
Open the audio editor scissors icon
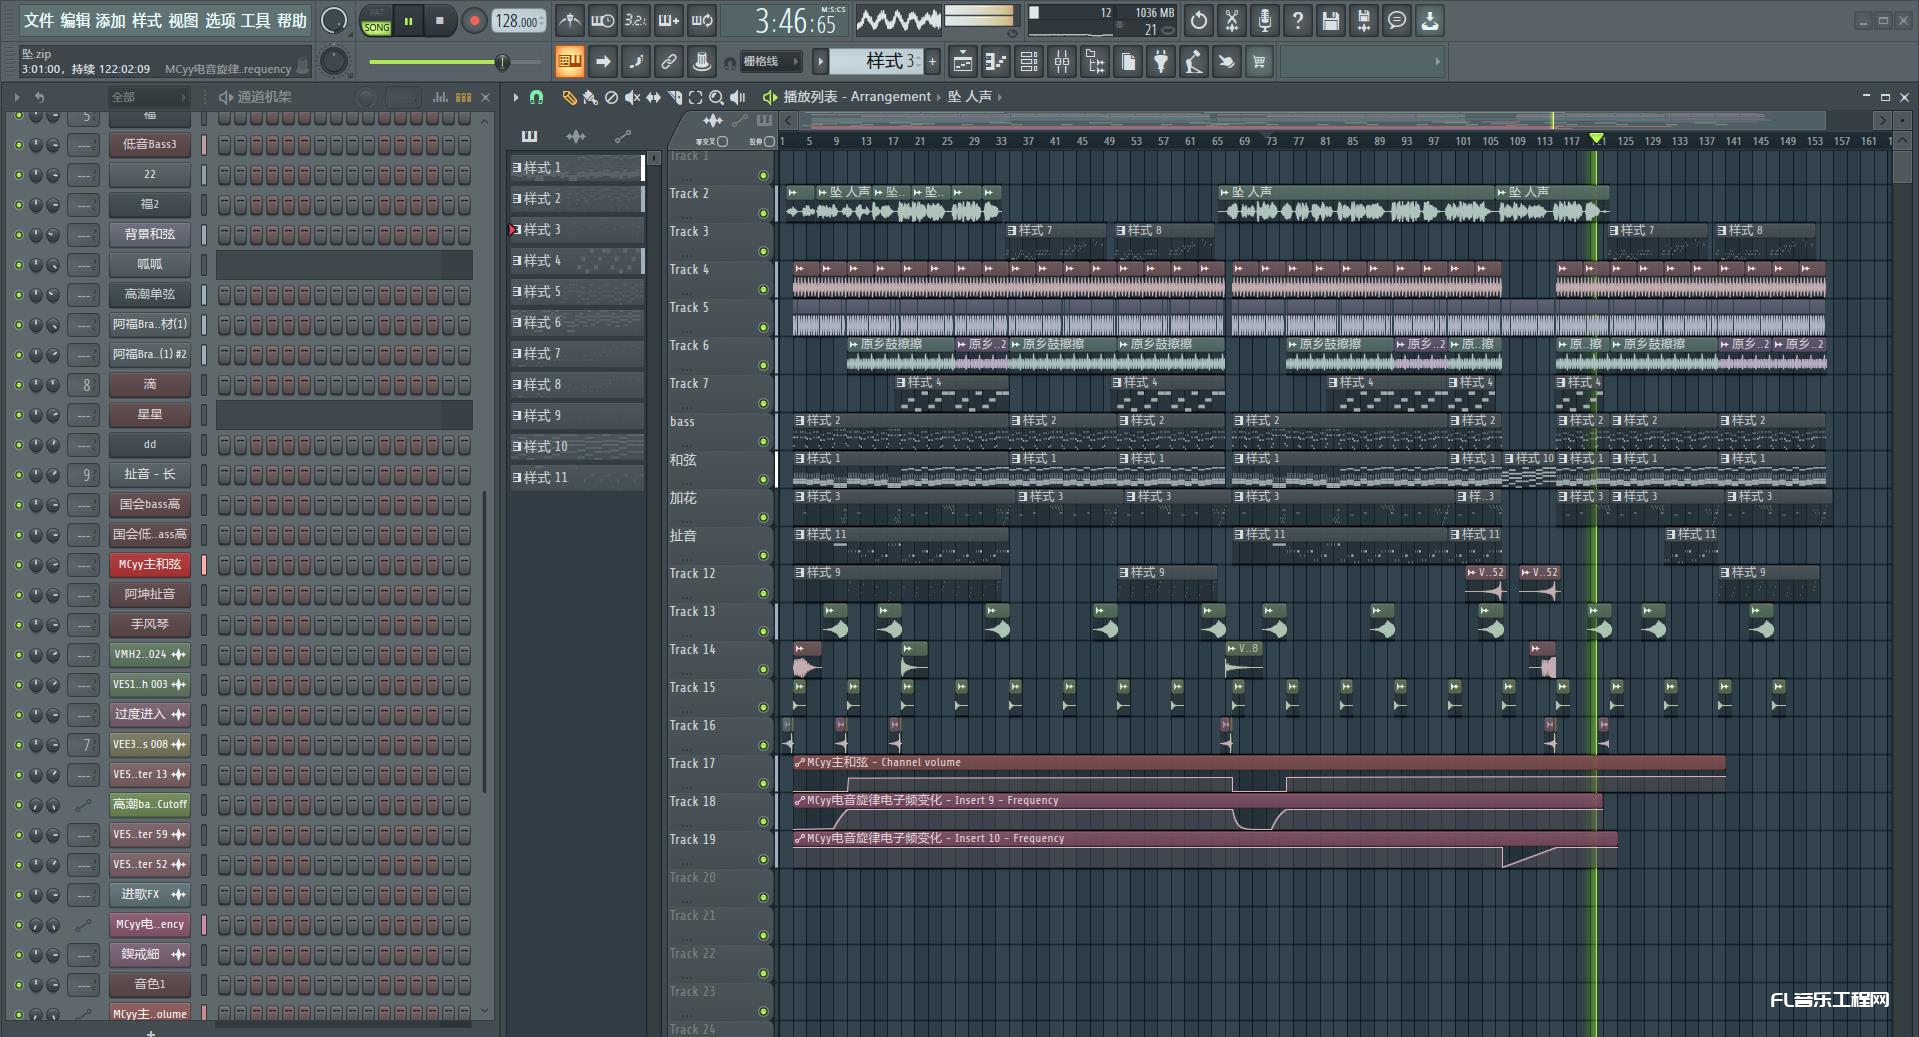pos(1232,20)
